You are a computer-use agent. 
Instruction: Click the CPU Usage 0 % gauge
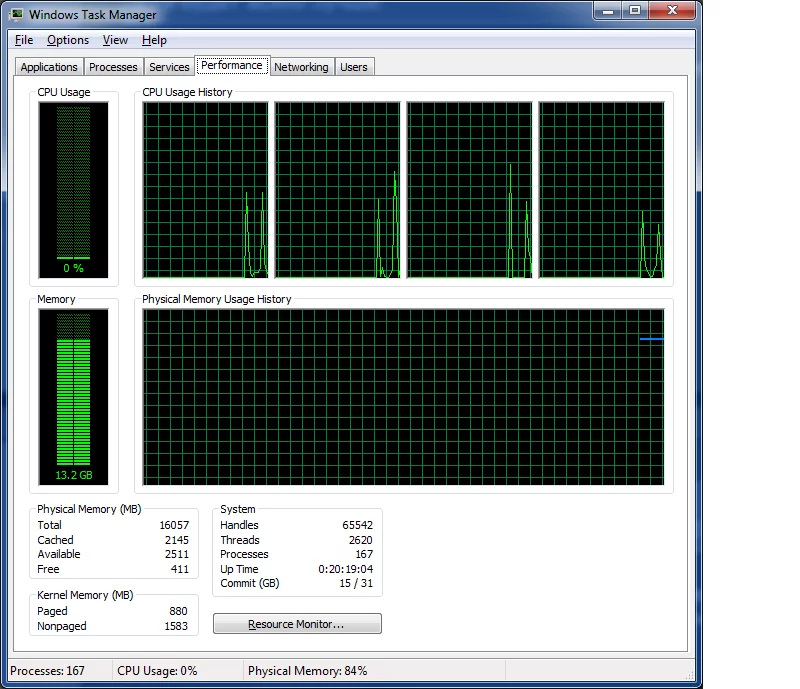click(x=73, y=190)
